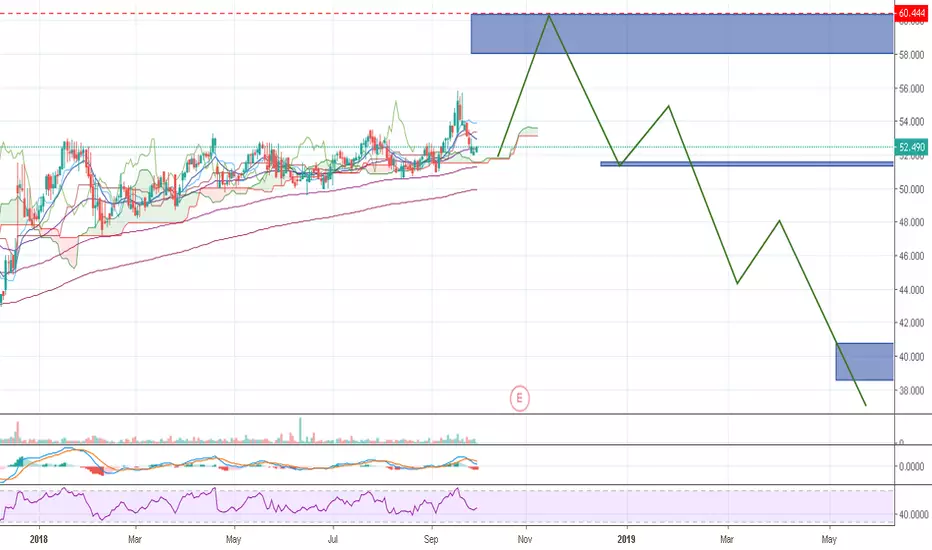Click the 38.000 price axis label
This screenshot has width=932, height=550.
(911, 390)
